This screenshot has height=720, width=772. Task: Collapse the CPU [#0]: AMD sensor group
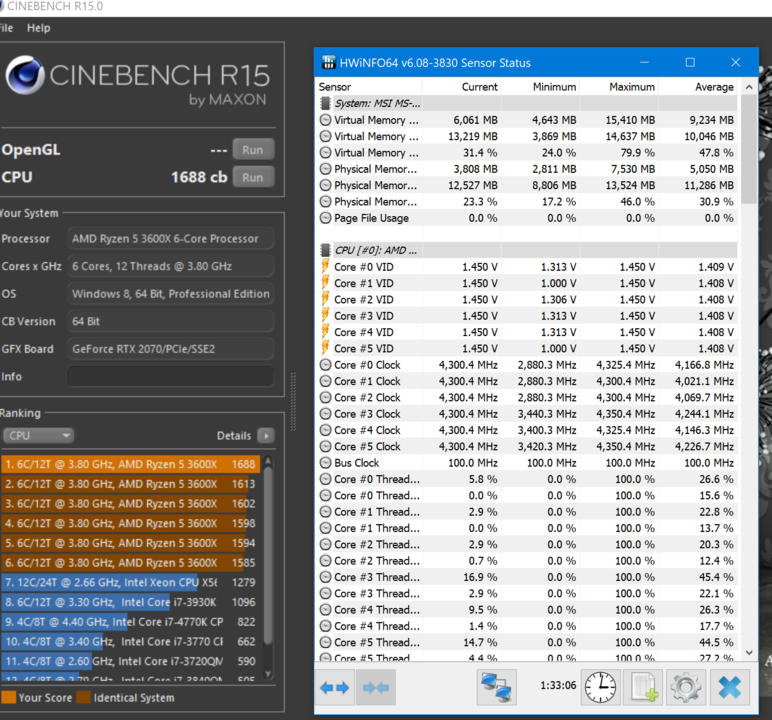(325, 250)
